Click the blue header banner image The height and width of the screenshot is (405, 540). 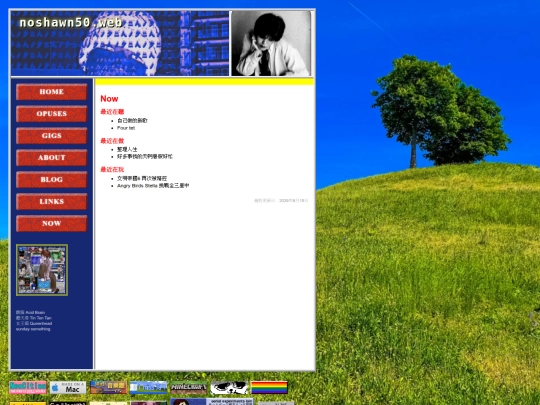click(120, 43)
